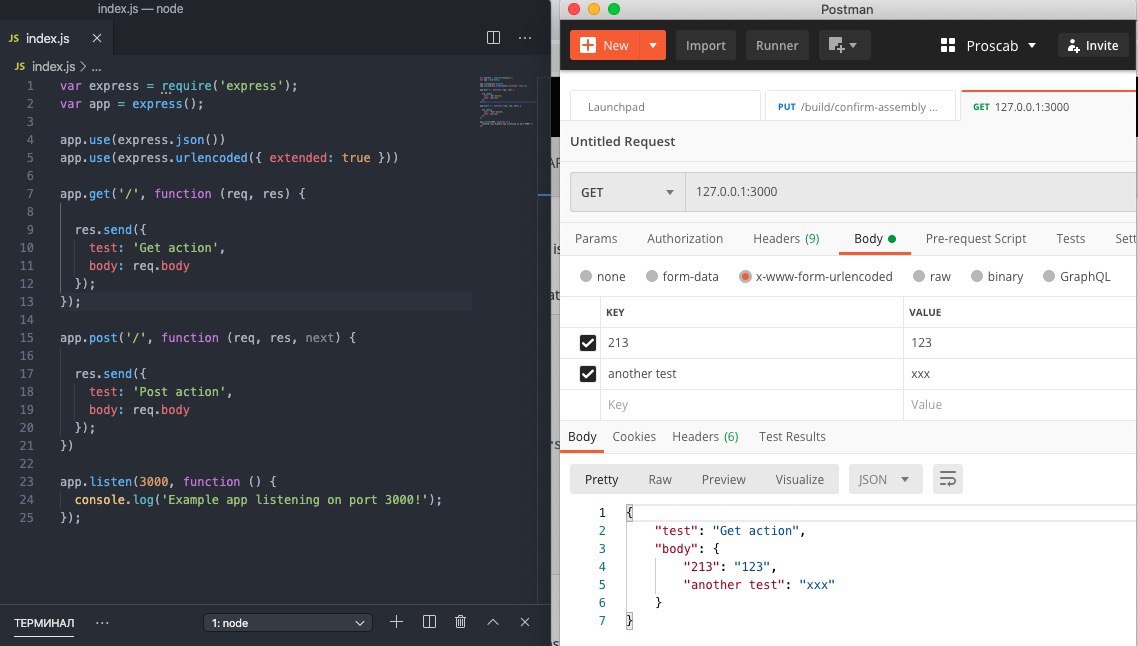Open the Authorization request tab
The image size is (1138, 646).
pos(684,239)
